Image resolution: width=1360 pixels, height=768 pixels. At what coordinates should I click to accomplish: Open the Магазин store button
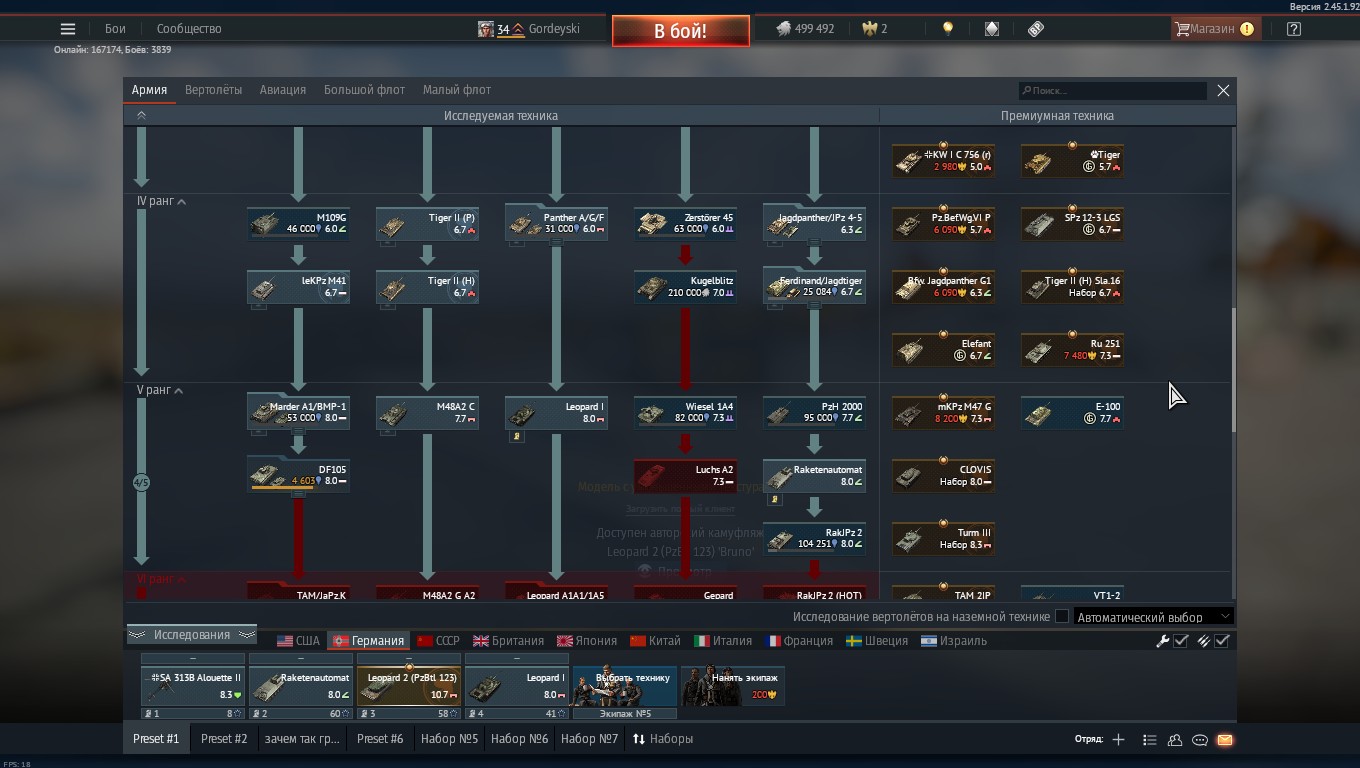point(1214,29)
